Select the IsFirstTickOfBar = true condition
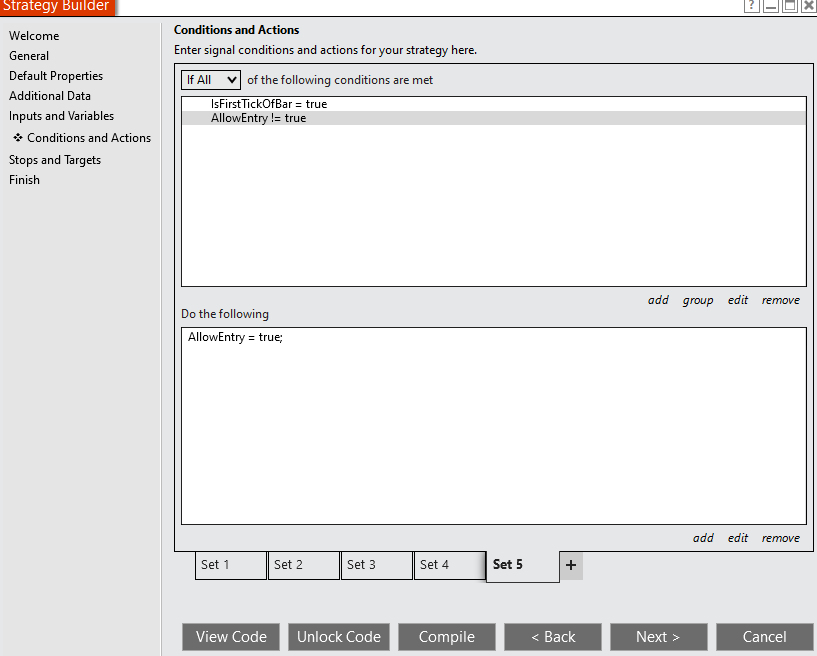The image size is (817, 656). 493,104
